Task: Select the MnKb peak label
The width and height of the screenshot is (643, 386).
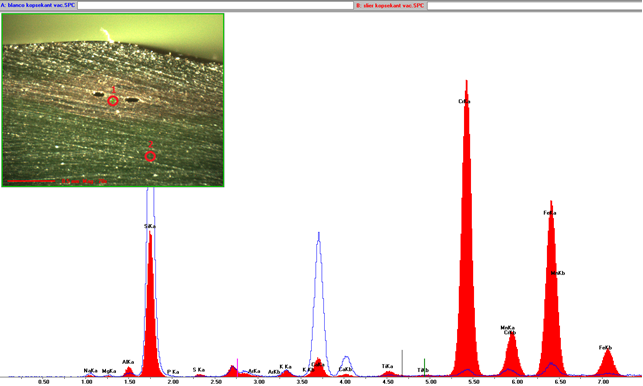Action: point(558,273)
